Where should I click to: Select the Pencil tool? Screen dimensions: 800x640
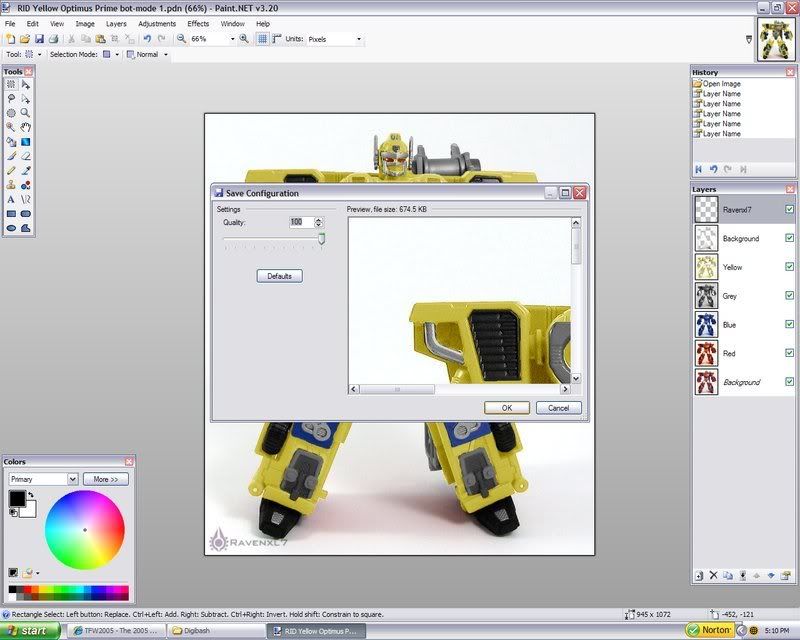[11, 170]
